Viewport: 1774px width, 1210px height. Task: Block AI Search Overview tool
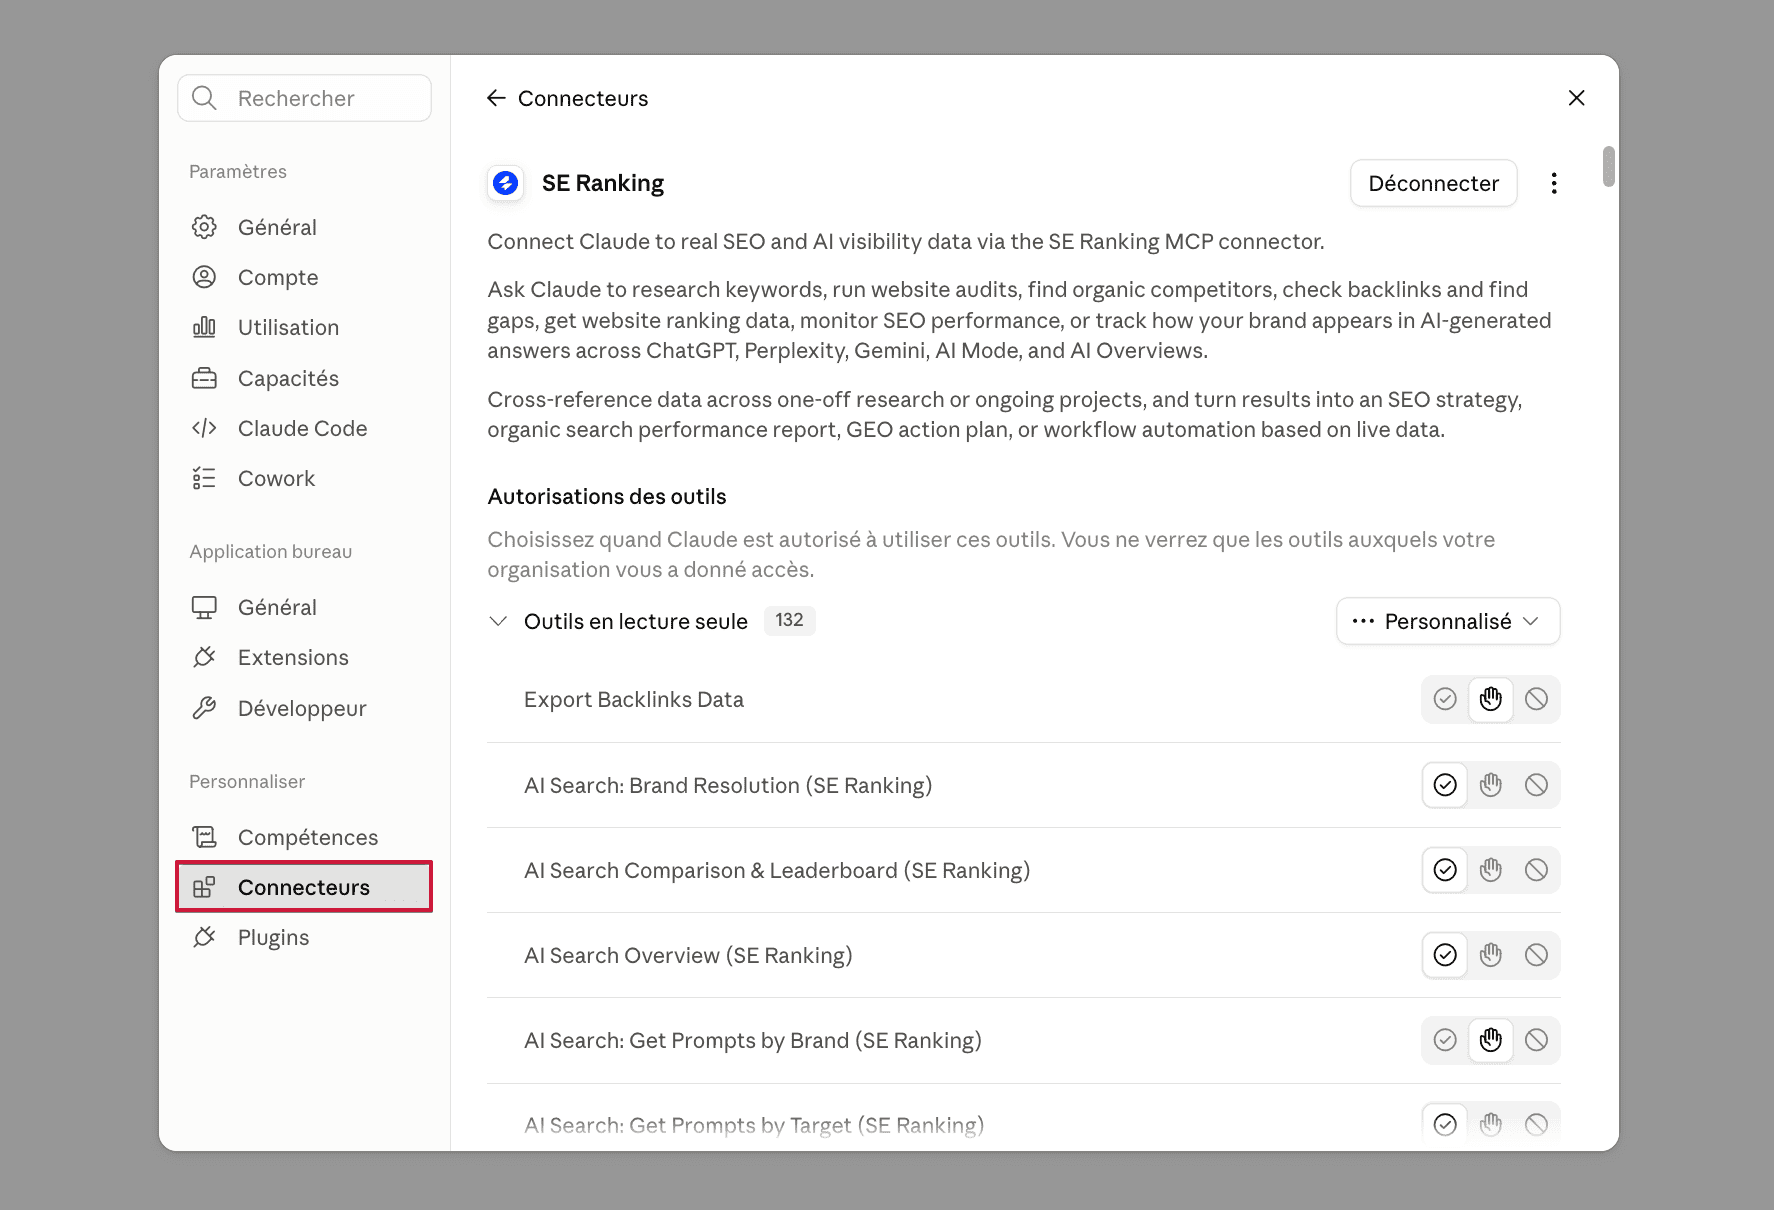point(1537,955)
